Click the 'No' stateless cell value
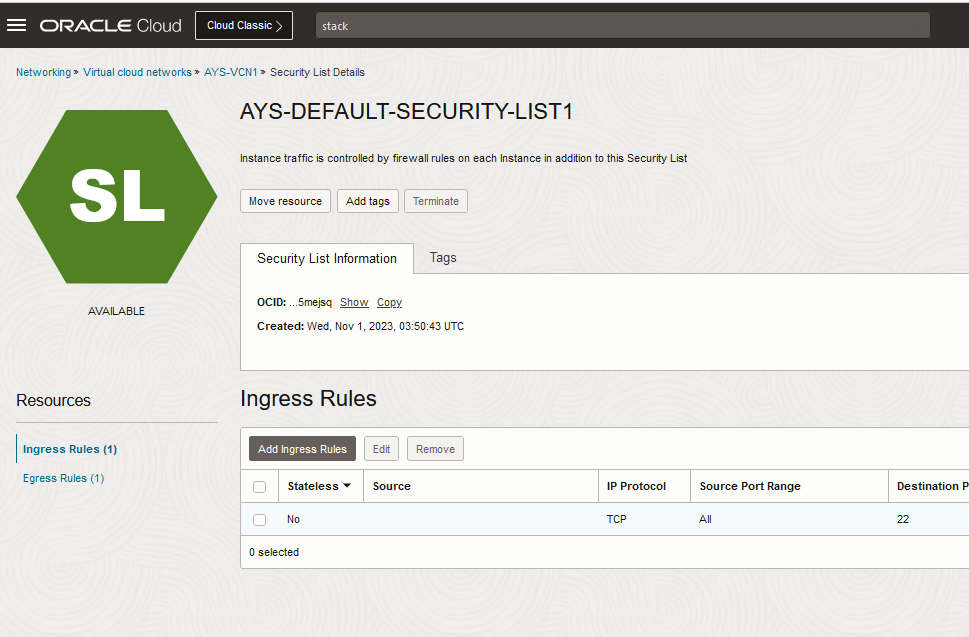This screenshot has width=969, height=637. click(x=293, y=519)
